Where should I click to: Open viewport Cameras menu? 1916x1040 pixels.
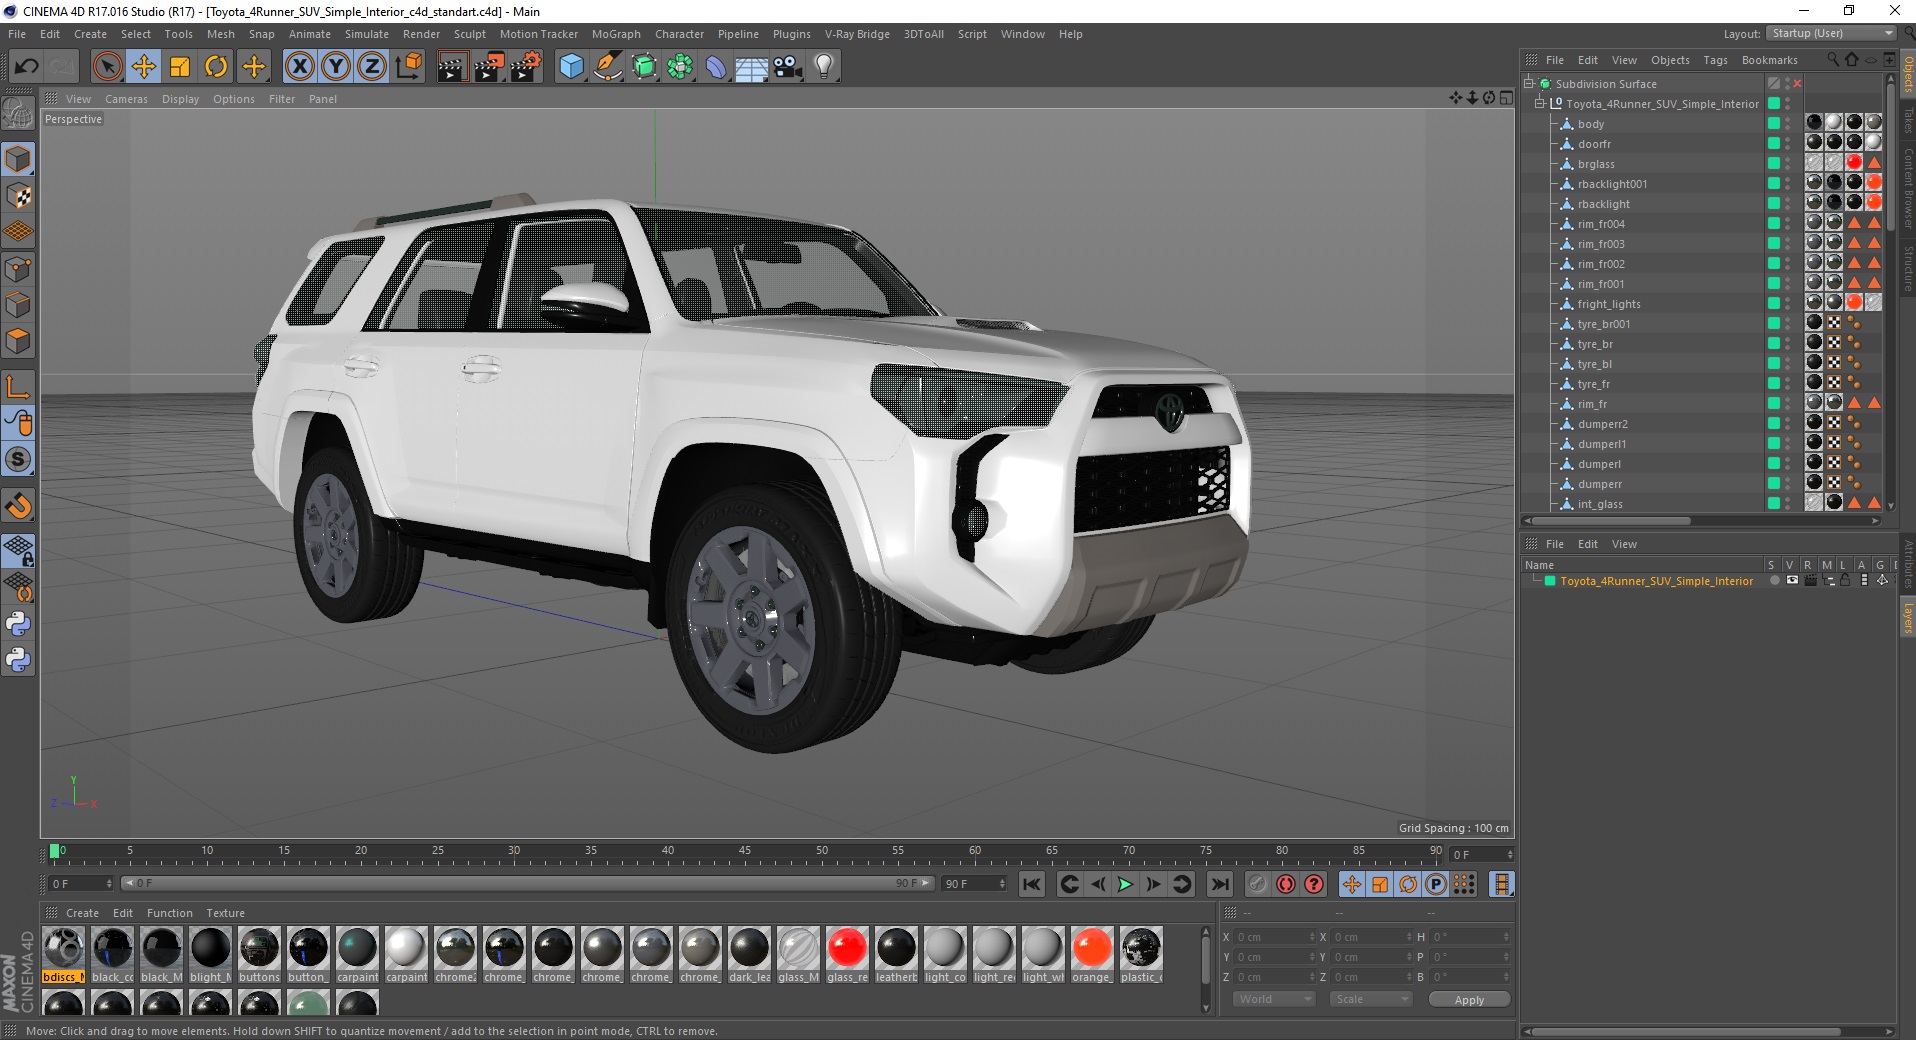tap(126, 99)
